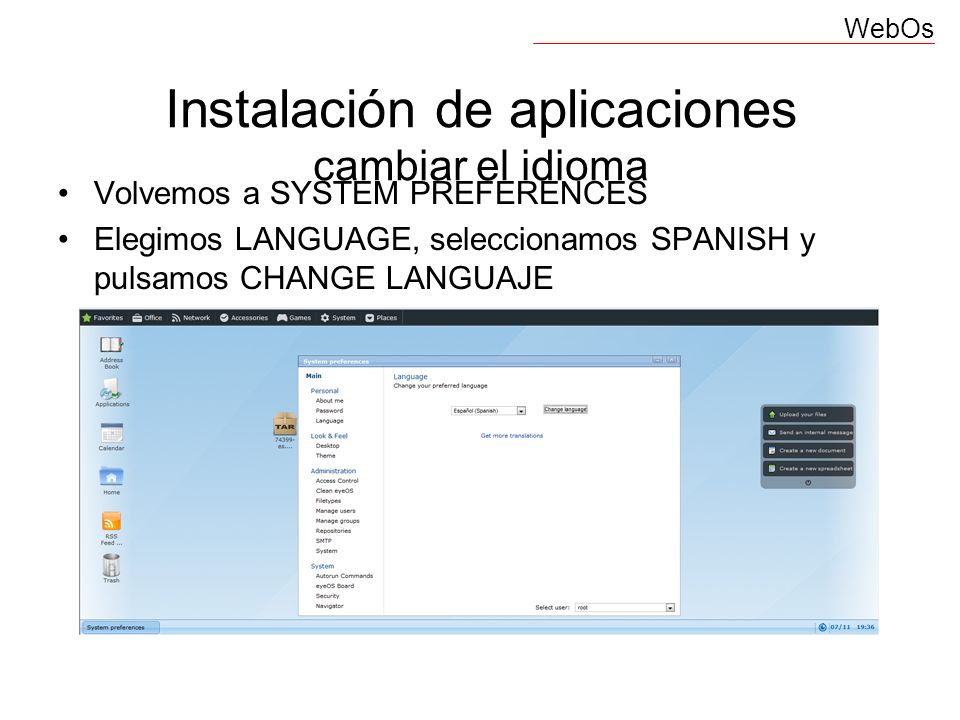This screenshot has height=720, width=960.
Task: Select System under Administration
Action: [326, 551]
